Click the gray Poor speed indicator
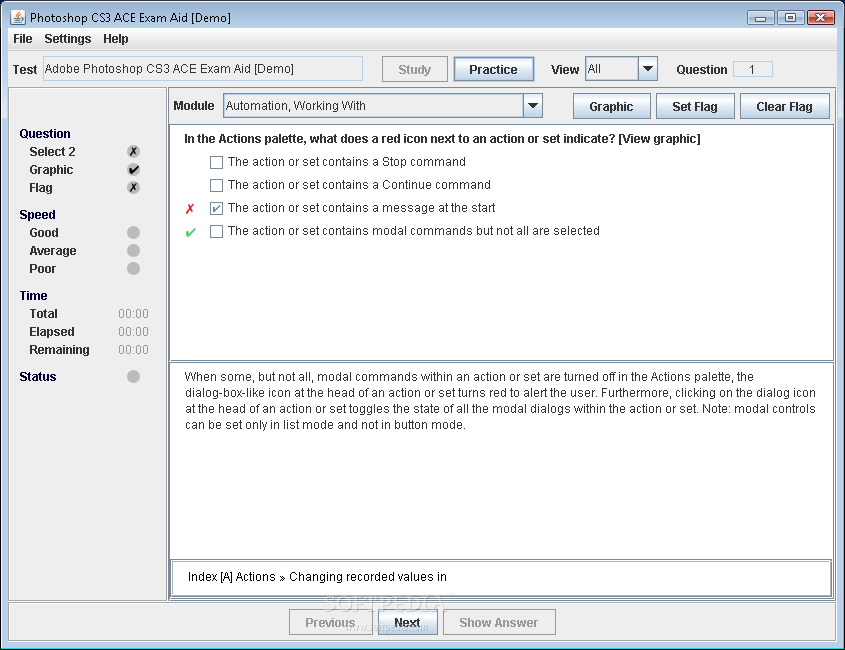The height and width of the screenshot is (650, 845). 133,268
